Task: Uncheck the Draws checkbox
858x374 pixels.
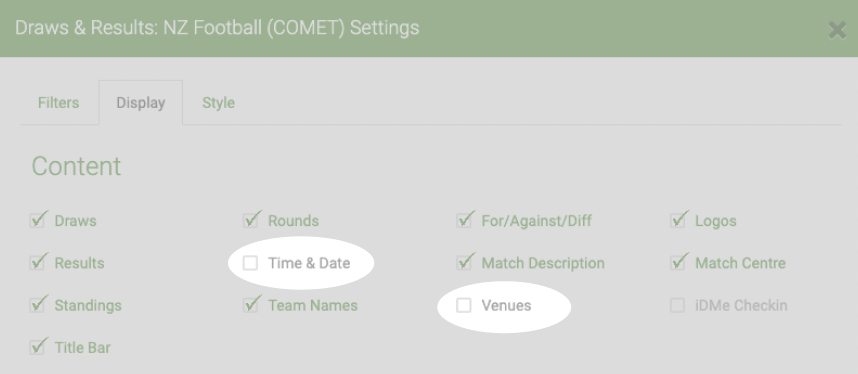Action: 37,221
